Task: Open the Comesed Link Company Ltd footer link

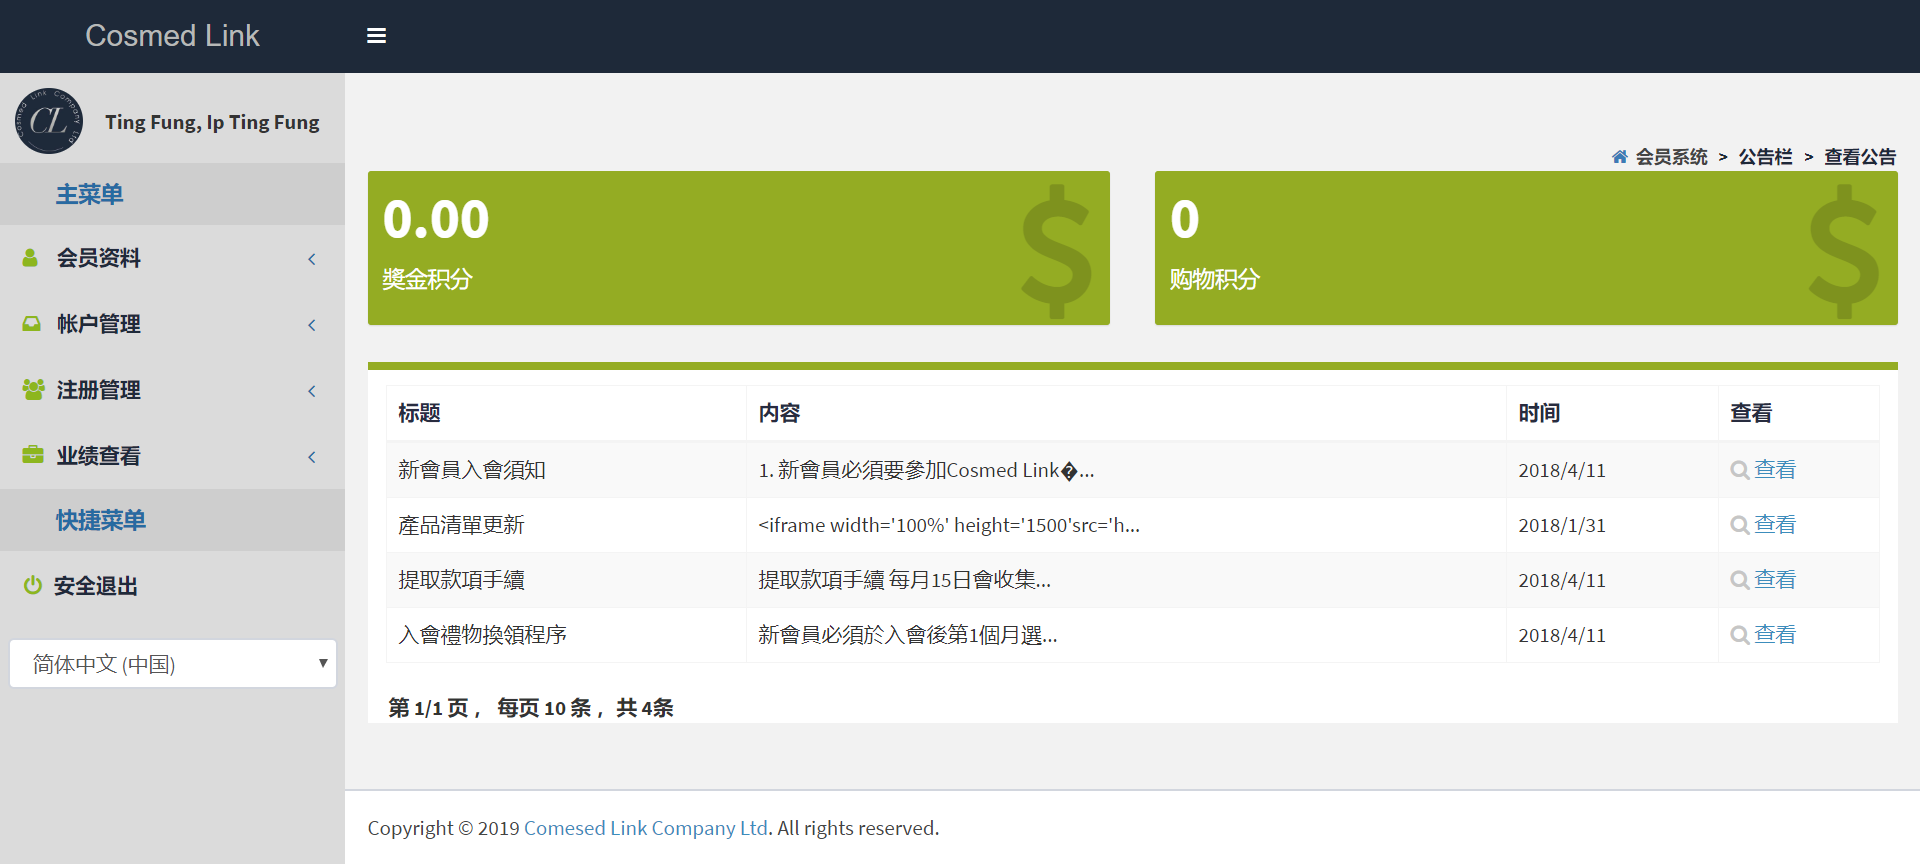Action: (646, 828)
